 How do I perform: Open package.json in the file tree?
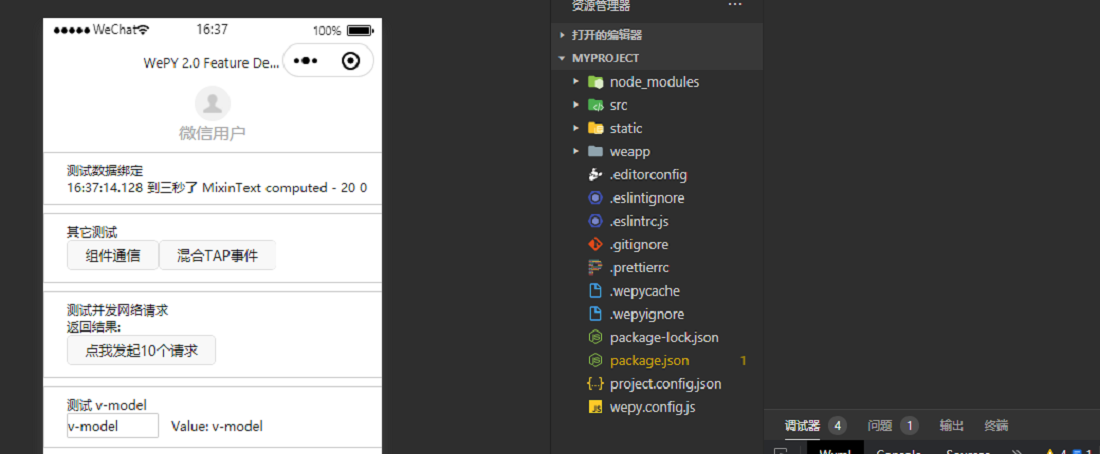click(x=650, y=361)
